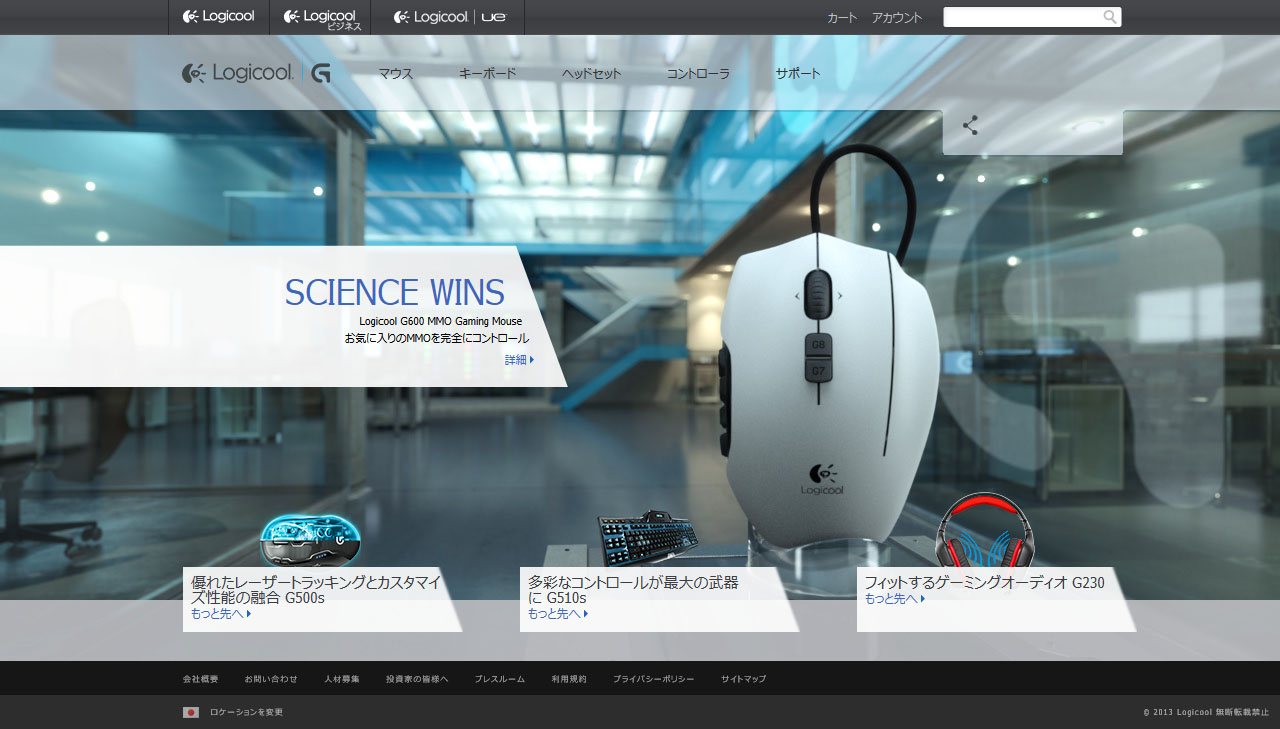The height and width of the screenshot is (729, 1280).
Task: Open the コントローラ menu
Action: coord(698,74)
